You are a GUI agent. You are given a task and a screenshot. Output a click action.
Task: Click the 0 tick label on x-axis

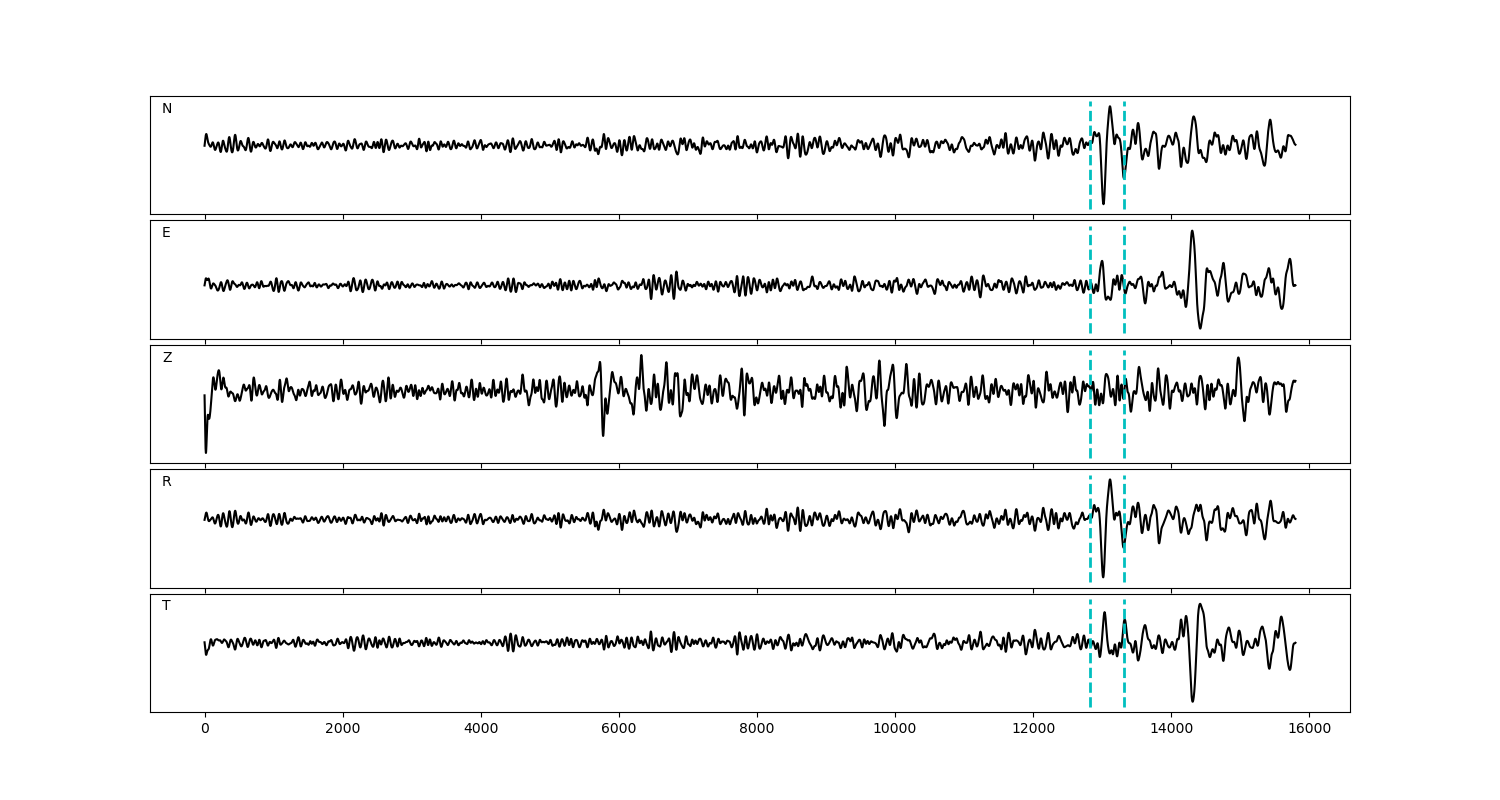pyautogui.click(x=205, y=729)
